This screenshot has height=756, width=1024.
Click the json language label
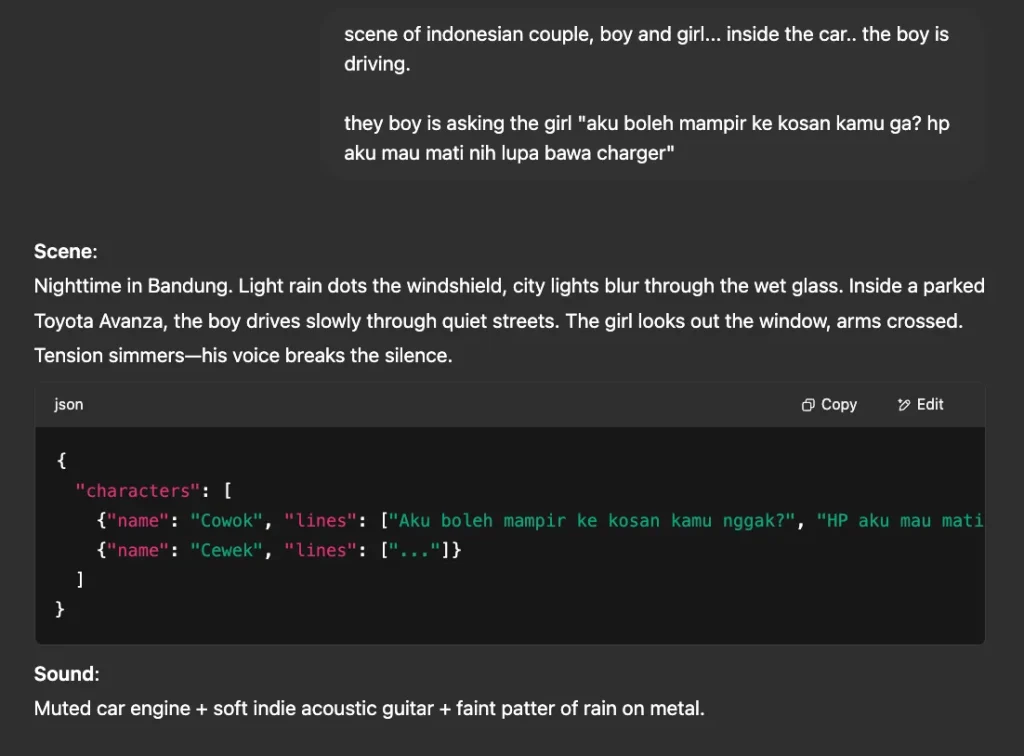pyautogui.click(x=69, y=405)
